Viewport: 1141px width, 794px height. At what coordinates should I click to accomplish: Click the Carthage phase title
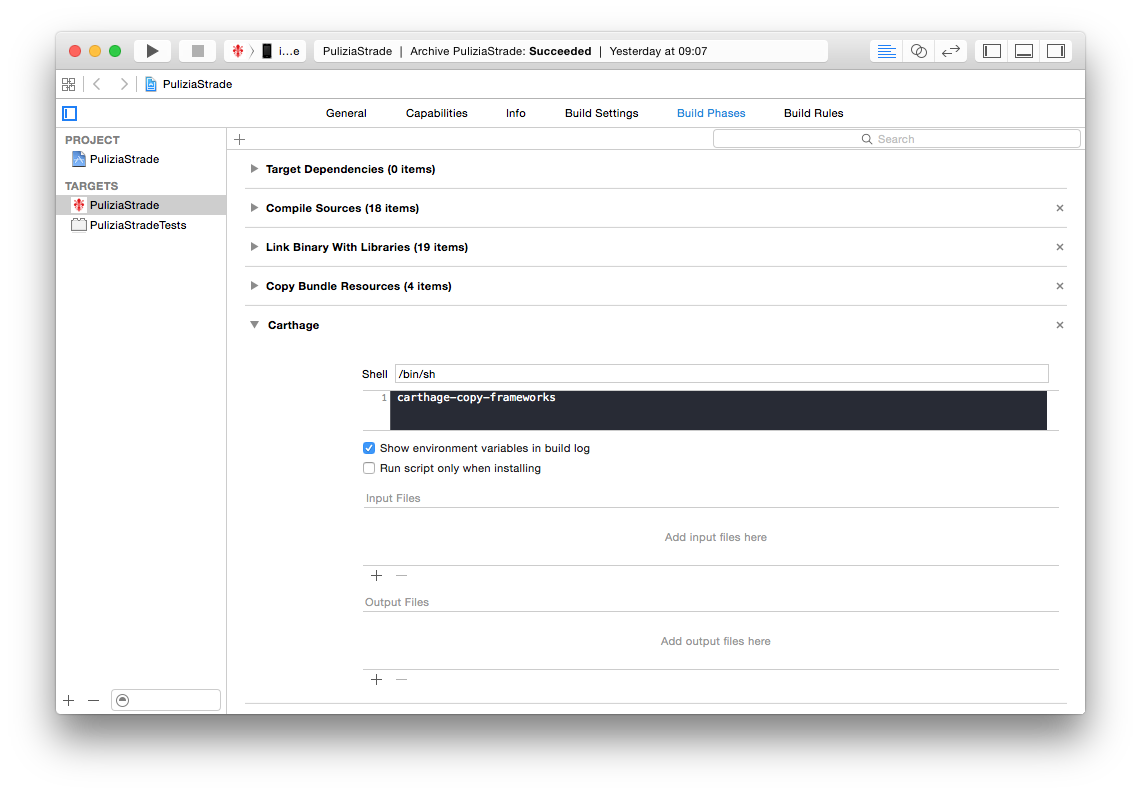point(293,325)
